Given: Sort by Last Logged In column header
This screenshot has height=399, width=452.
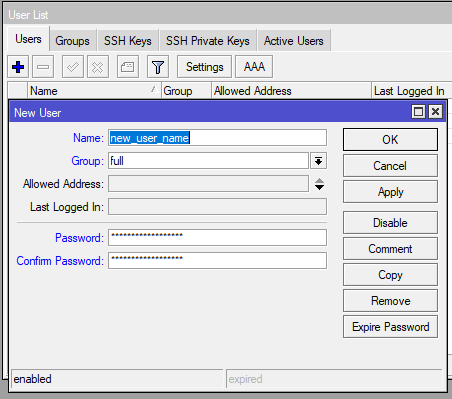Looking at the screenshot, I should 412,91.
